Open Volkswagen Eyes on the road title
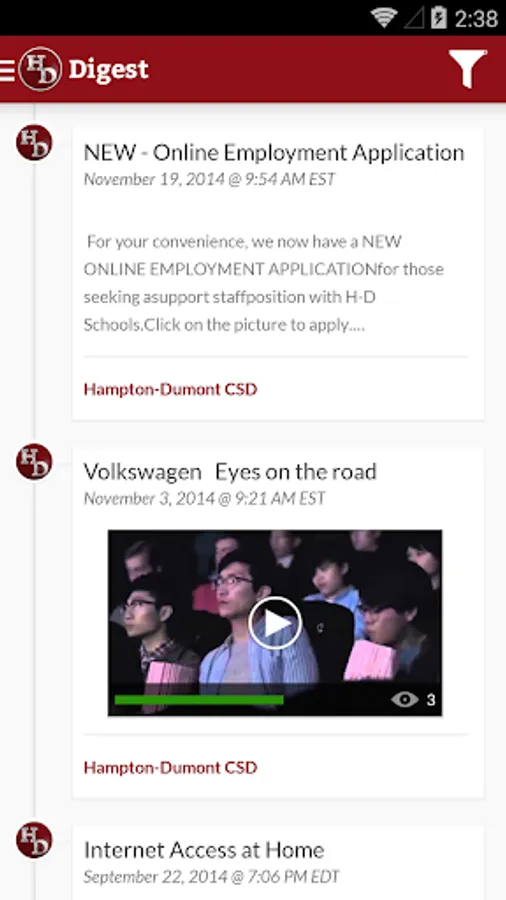 230,472
